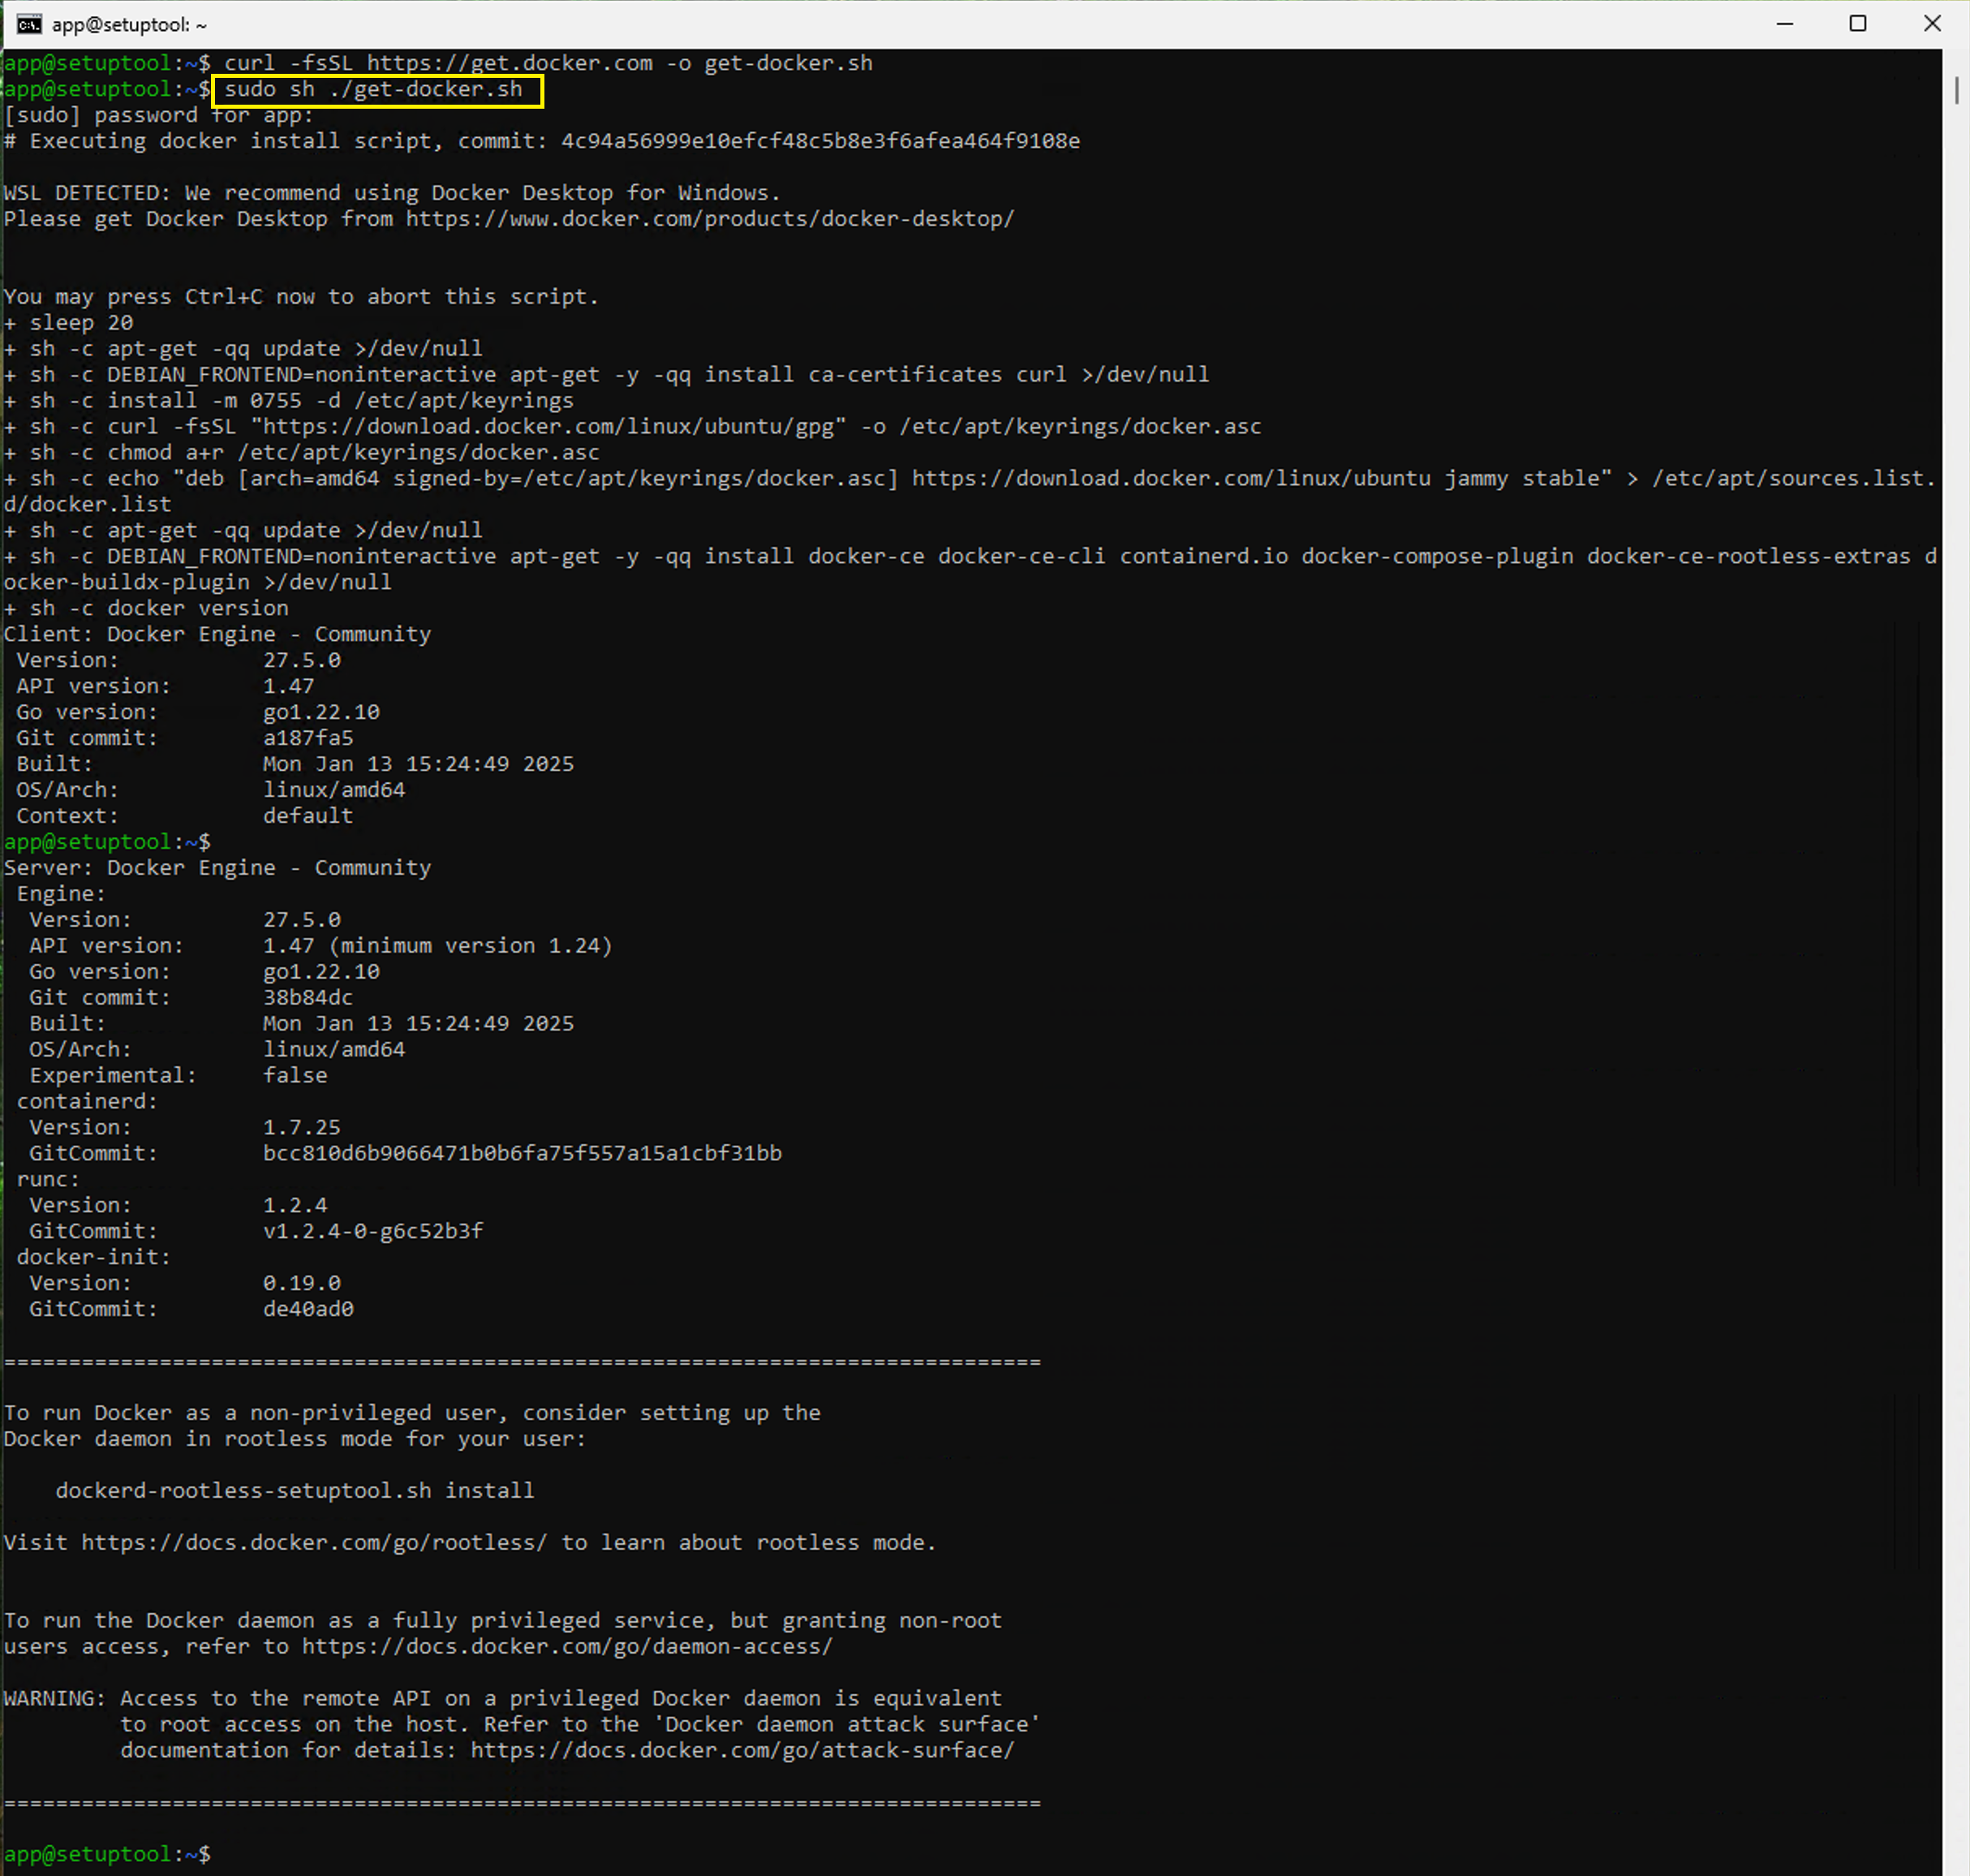
Task: Click the 'Executing docker install script' commit line
Action: coord(542,141)
